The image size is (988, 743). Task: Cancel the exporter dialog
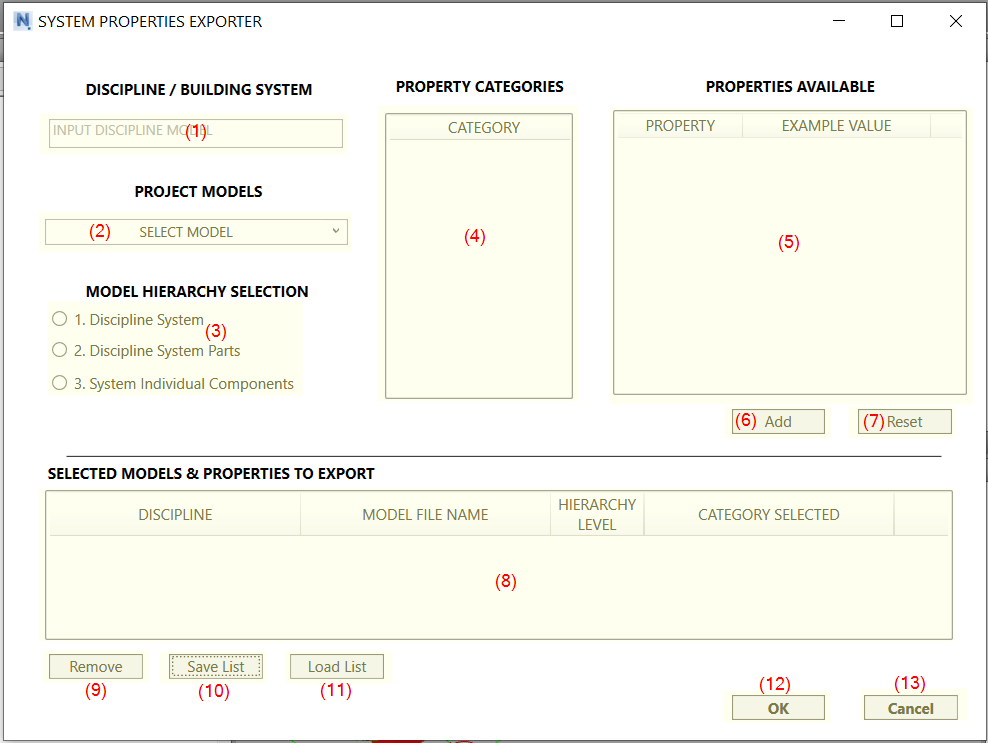[x=910, y=707]
